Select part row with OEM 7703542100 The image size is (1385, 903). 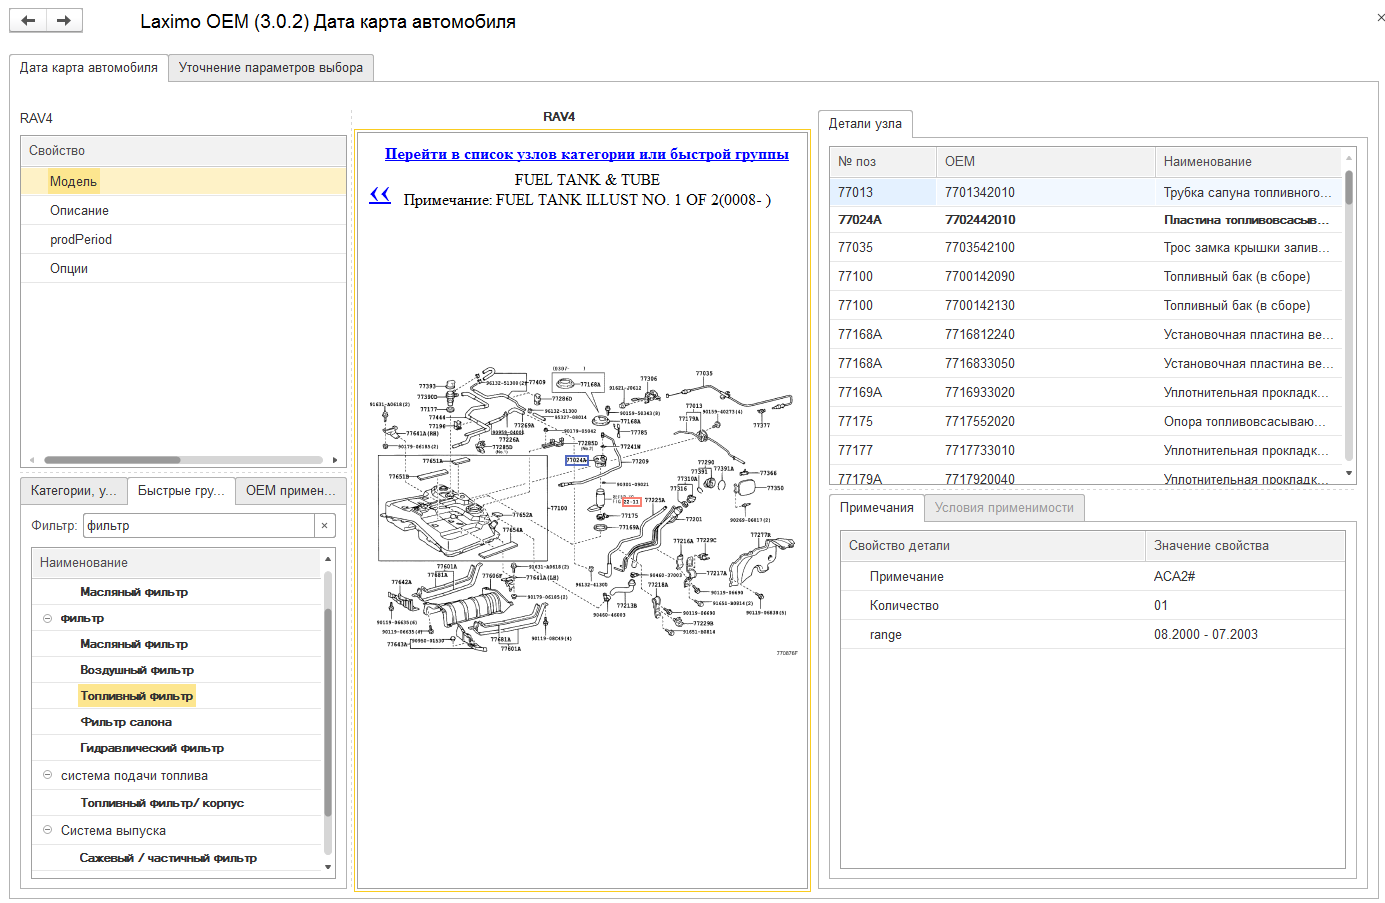1085,247
